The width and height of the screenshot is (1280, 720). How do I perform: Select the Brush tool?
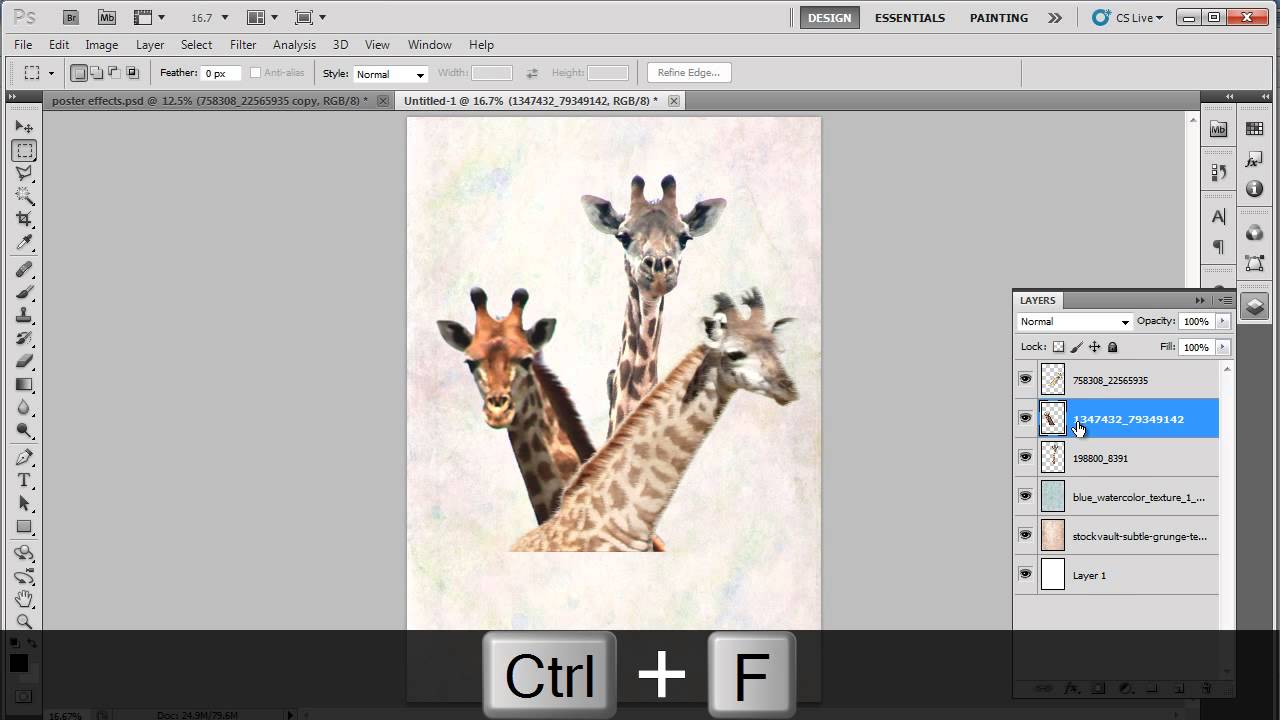tap(25, 293)
